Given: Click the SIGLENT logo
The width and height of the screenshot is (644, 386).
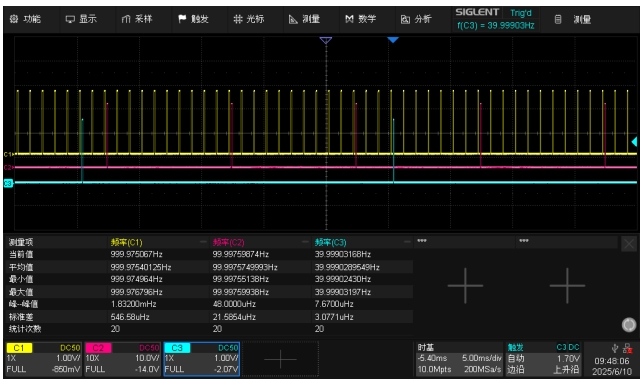Looking at the screenshot, I should [x=477, y=12].
